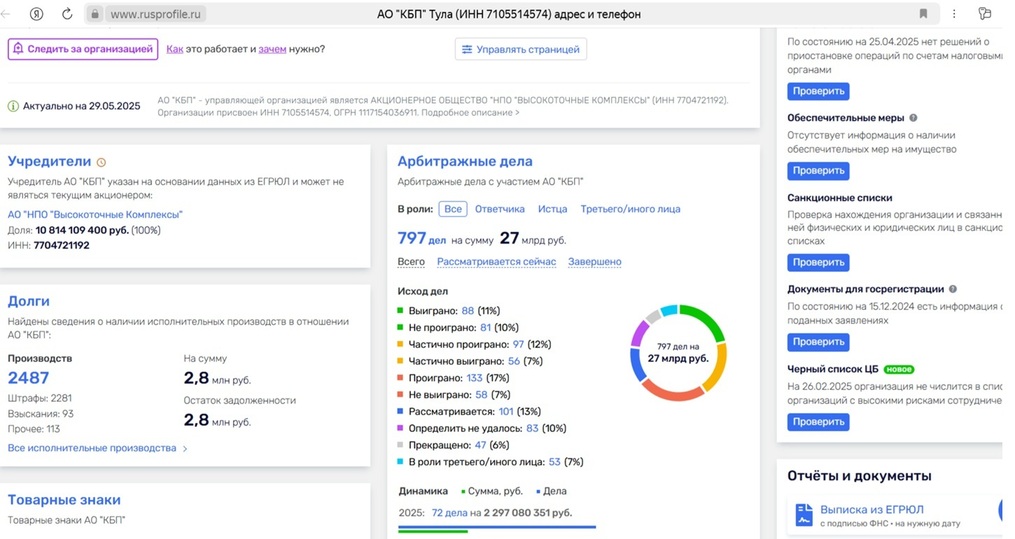Open the Выписка из ЕГРЮЛ report link
Viewport: 1015px width, 539px height.
tap(872, 510)
